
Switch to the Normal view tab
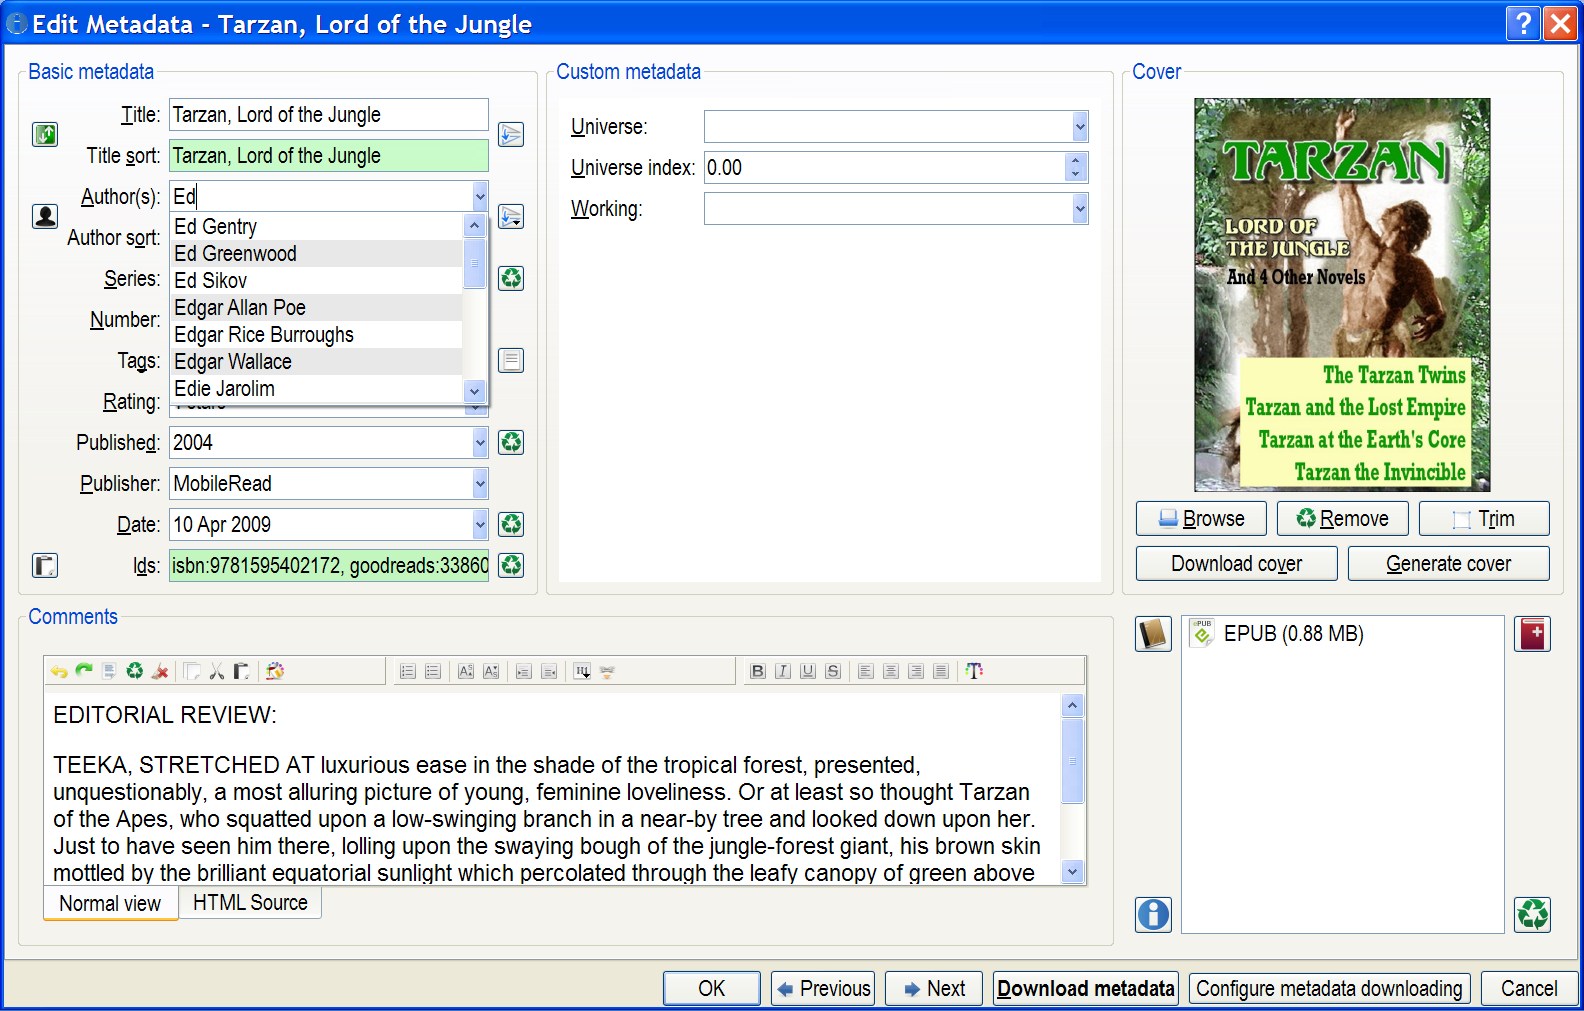click(110, 903)
